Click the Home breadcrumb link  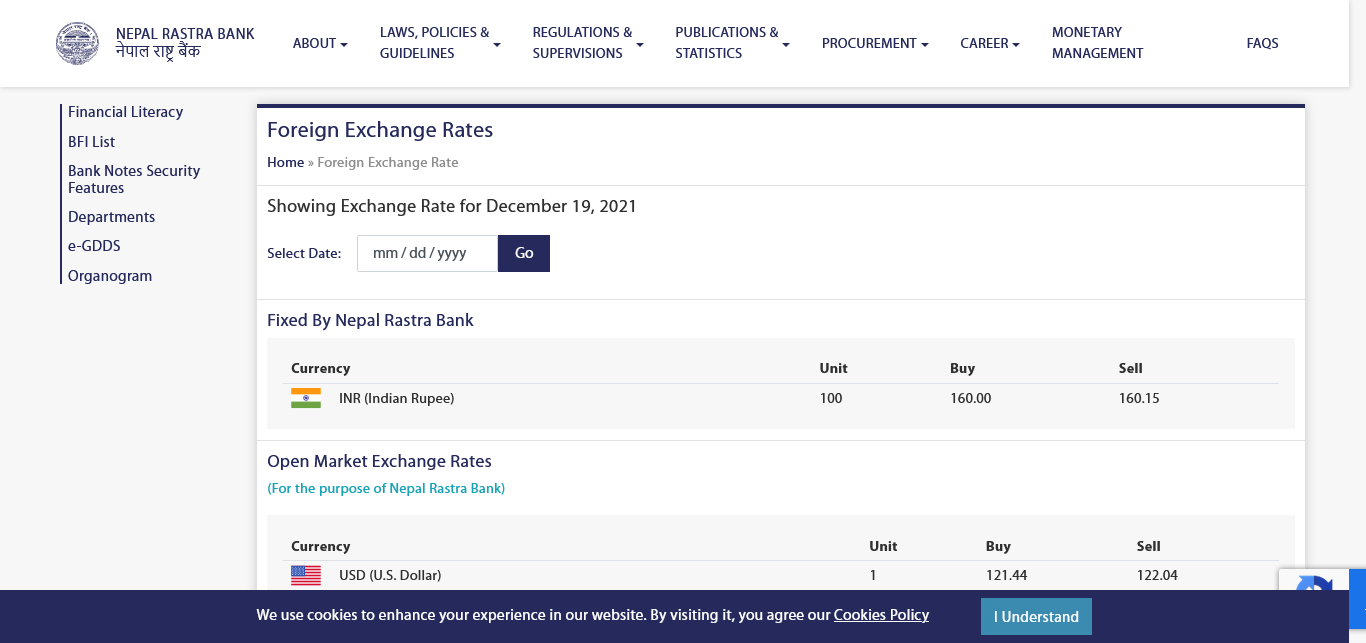[x=285, y=162]
